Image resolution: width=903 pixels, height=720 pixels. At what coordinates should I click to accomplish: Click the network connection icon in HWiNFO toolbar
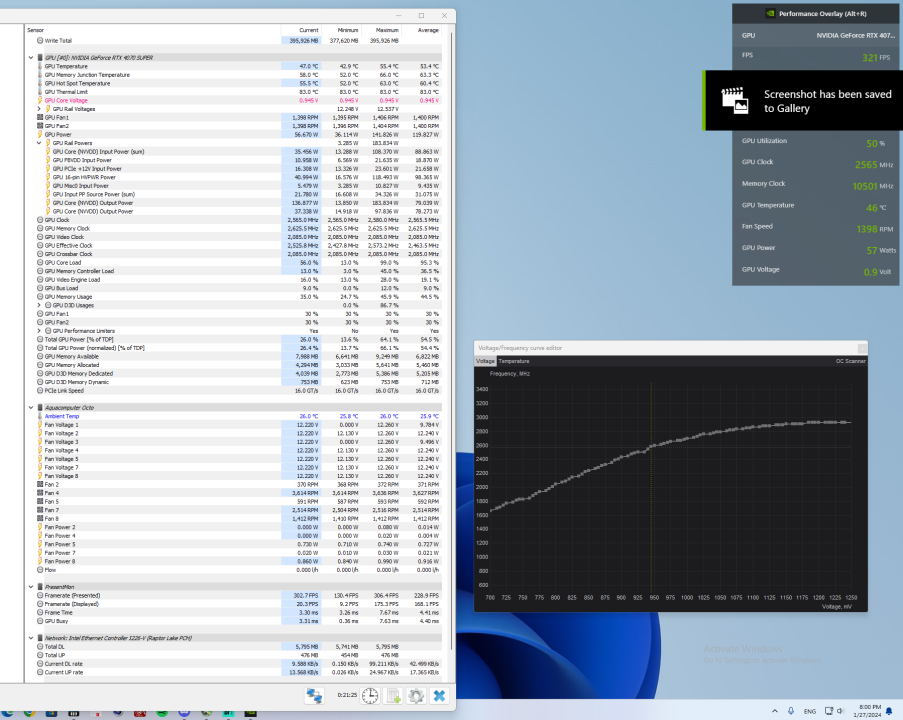(315, 695)
